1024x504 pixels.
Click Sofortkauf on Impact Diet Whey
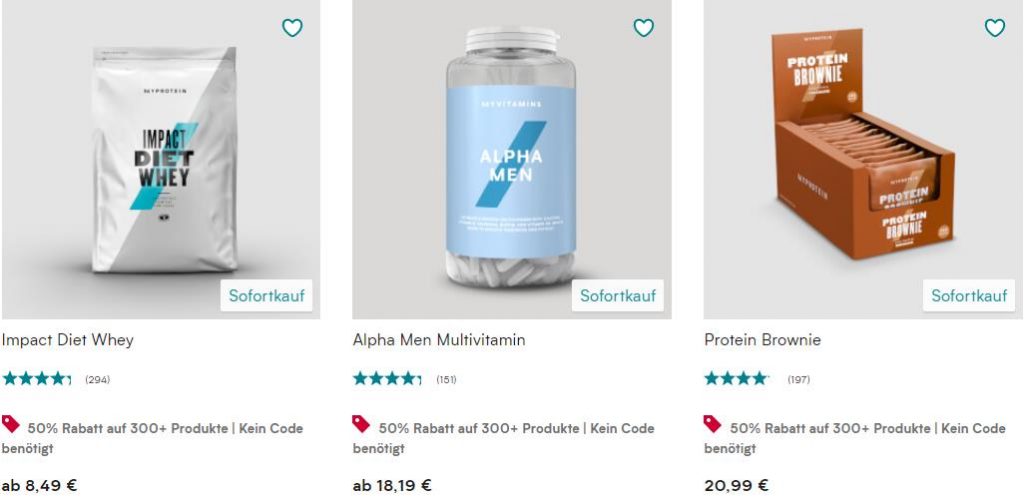[x=267, y=295]
